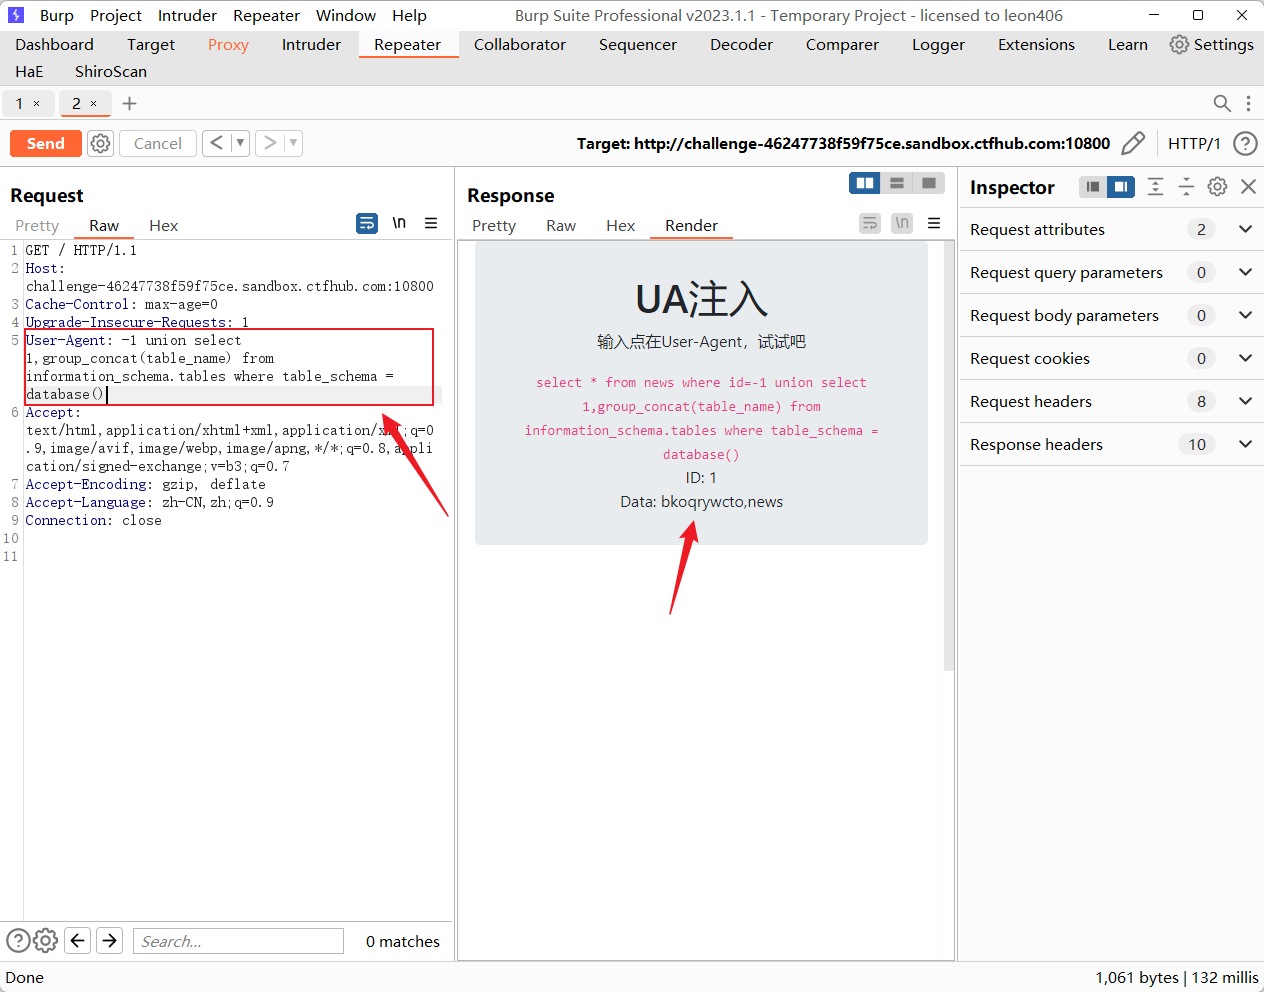Edit the target with pencil icon
Image resolution: width=1264 pixels, height=992 pixels.
[x=1132, y=143]
